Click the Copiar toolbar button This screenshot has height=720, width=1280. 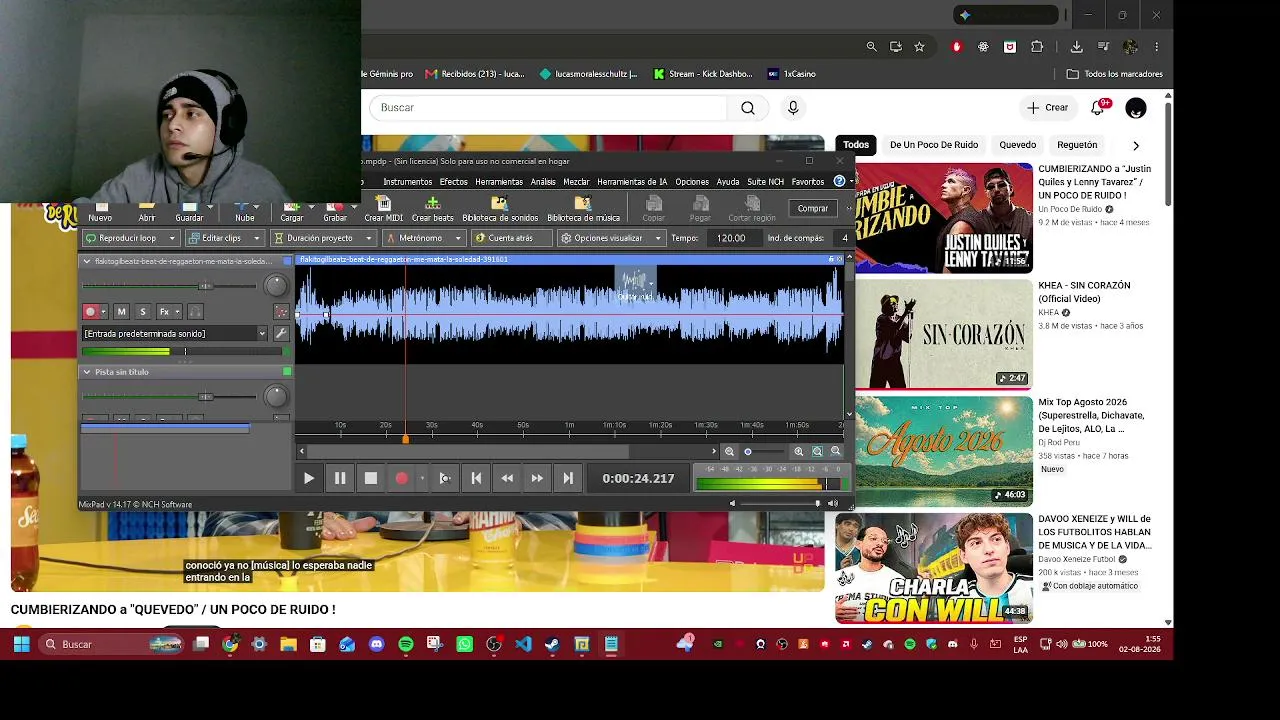point(653,209)
